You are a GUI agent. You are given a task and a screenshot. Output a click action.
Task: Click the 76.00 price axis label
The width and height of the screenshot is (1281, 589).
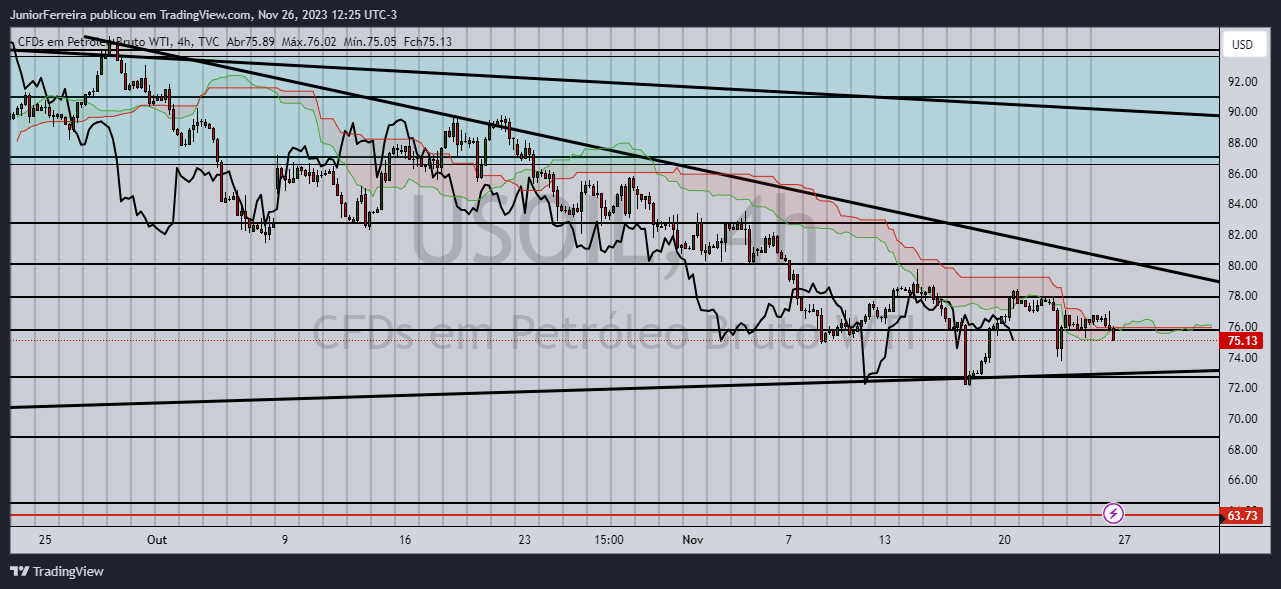(1242, 327)
